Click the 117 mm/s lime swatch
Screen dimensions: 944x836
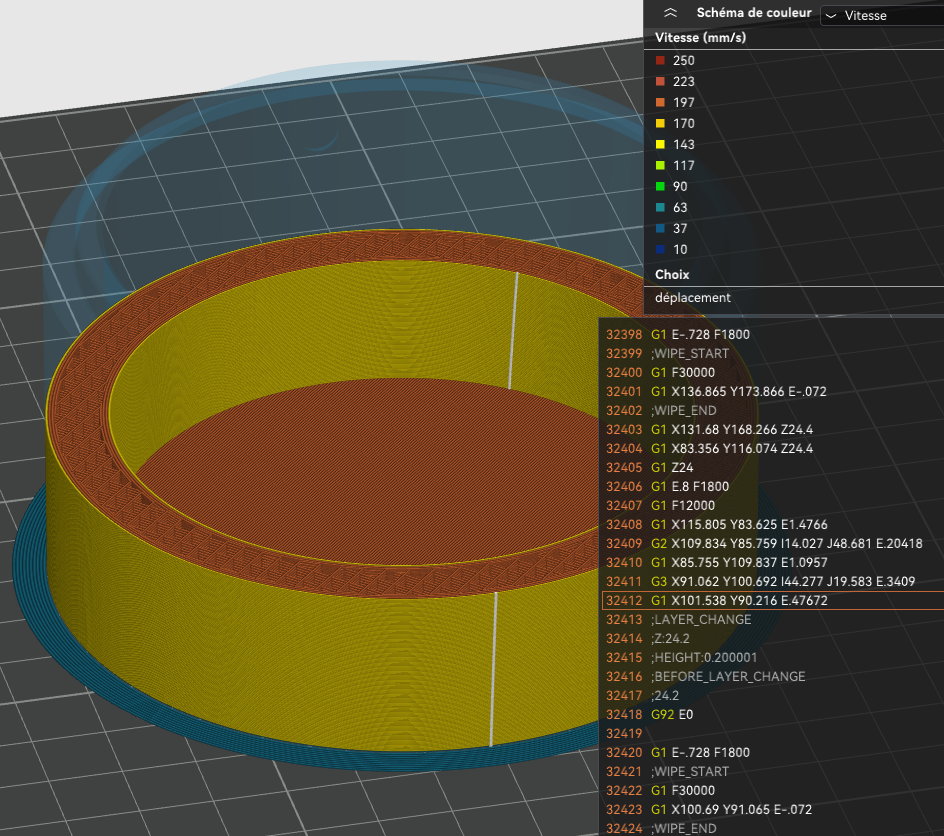point(661,166)
